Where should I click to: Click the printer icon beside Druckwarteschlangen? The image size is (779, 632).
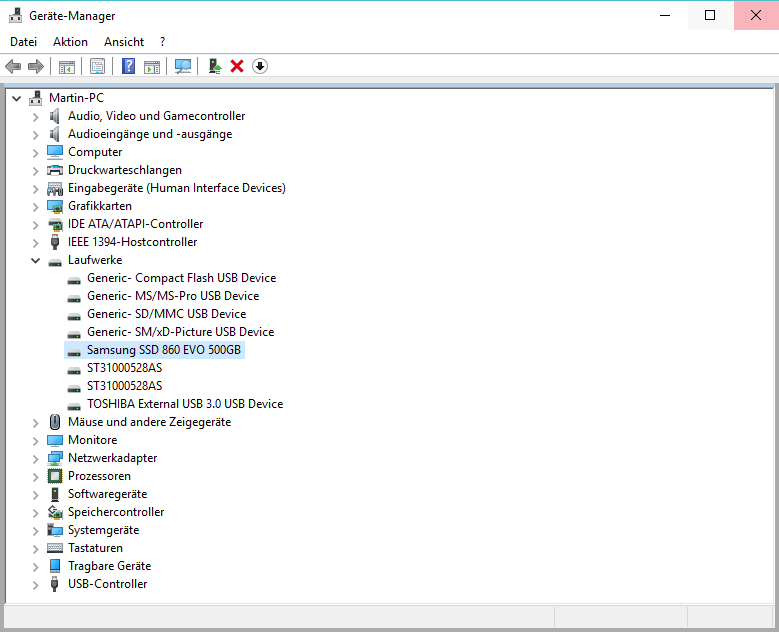(55, 170)
